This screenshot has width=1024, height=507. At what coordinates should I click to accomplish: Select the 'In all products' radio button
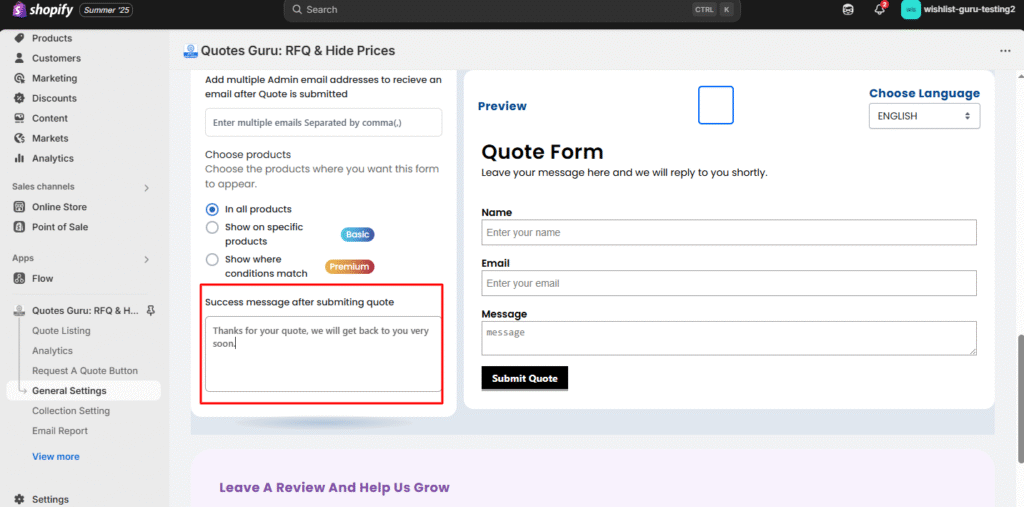[212, 209]
